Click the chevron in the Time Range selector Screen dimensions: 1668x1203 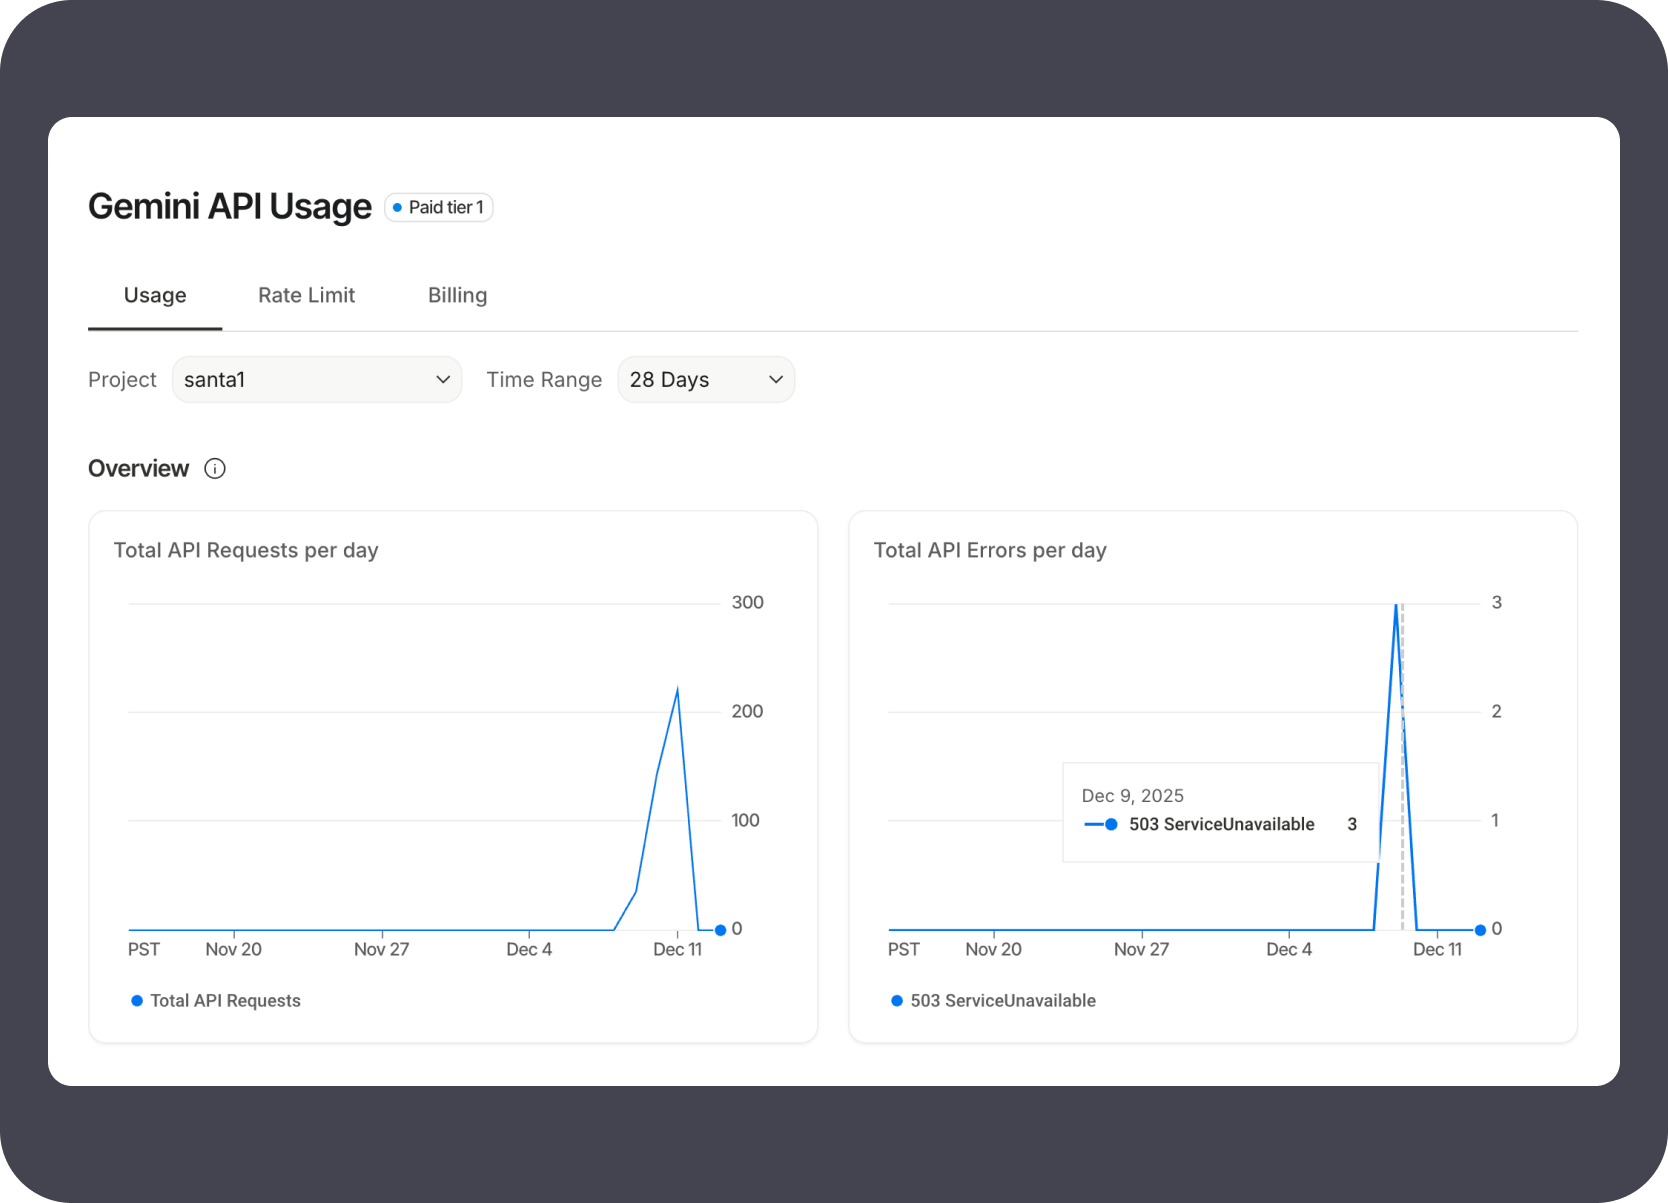coord(776,380)
